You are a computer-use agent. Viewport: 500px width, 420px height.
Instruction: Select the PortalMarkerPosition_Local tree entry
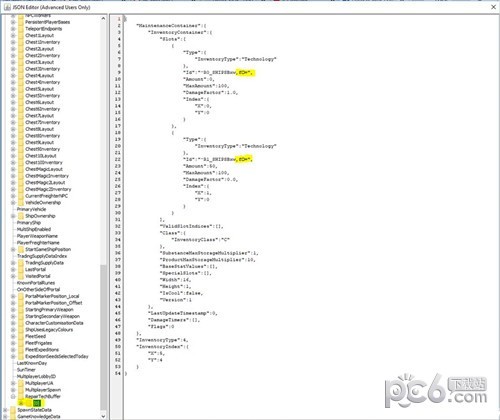[x=52, y=296]
